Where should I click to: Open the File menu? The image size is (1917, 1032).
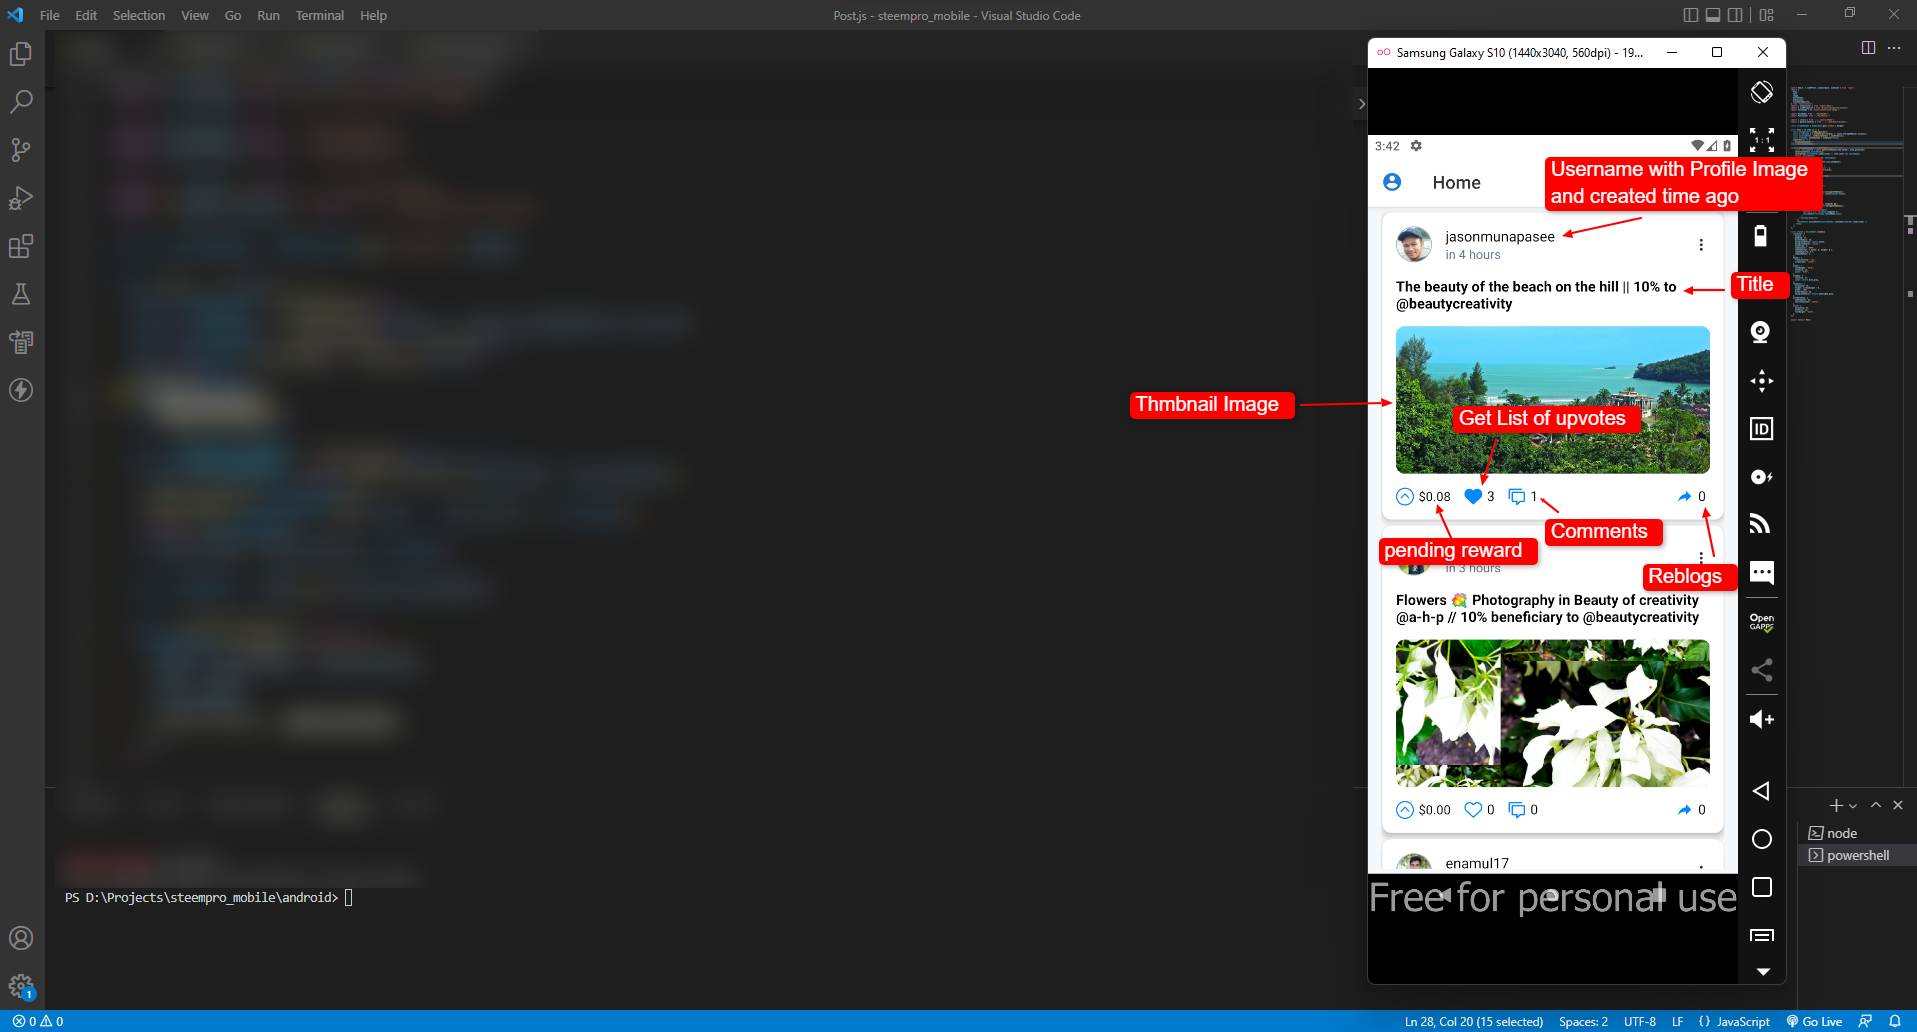point(50,15)
